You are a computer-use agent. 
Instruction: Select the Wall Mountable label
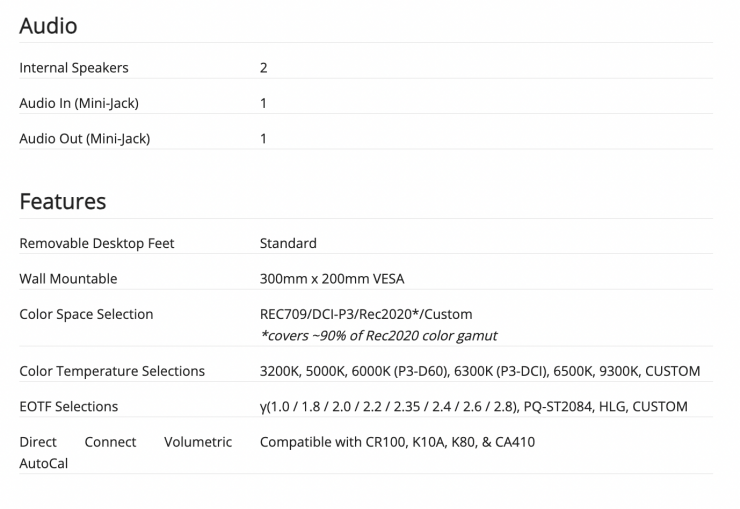coord(68,278)
